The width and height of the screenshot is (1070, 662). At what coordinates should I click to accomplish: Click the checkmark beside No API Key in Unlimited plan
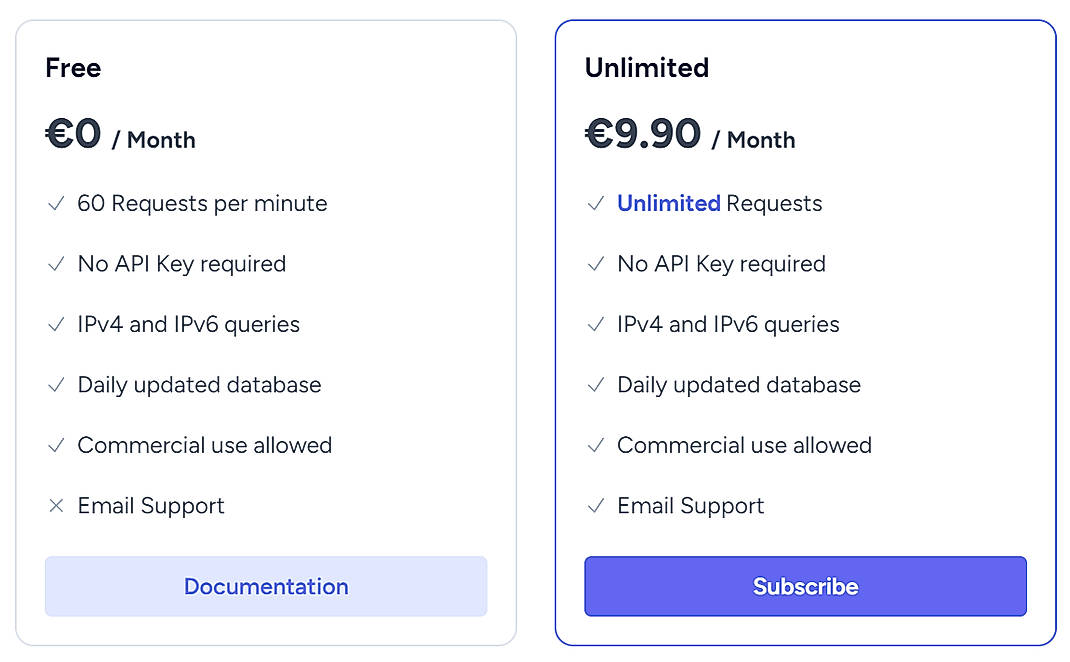coord(597,264)
